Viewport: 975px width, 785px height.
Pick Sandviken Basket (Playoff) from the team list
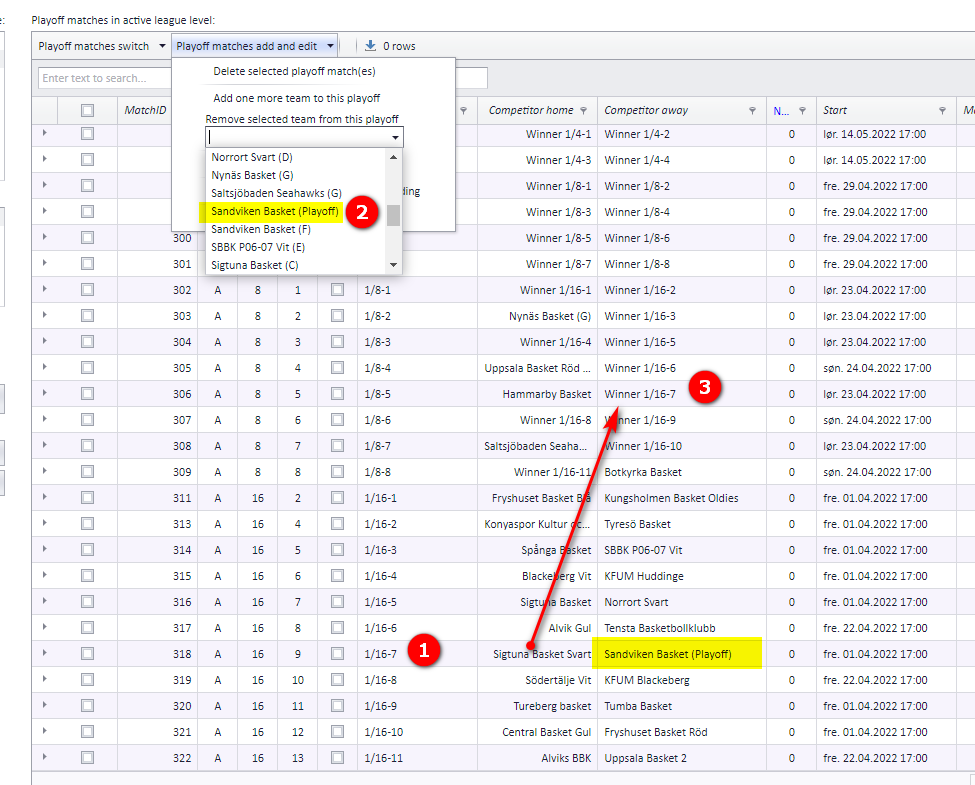275,211
